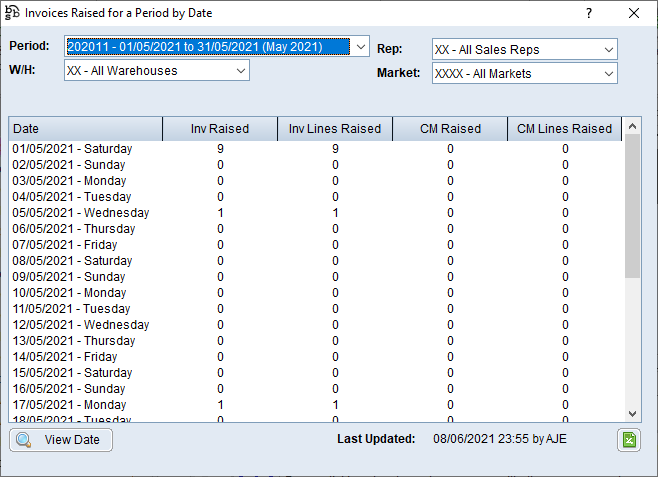The width and height of the screenshot is (658, 477).
Task: Click the application icon in title bar
Action: click(12, 13)
